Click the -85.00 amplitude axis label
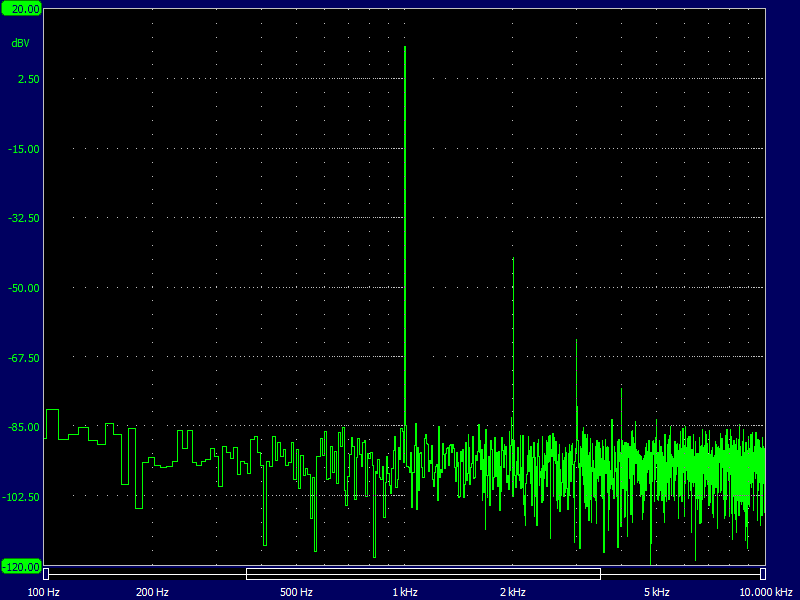This screenshot has height=600, width=800. pyautogui.click(x=24, y=428)
